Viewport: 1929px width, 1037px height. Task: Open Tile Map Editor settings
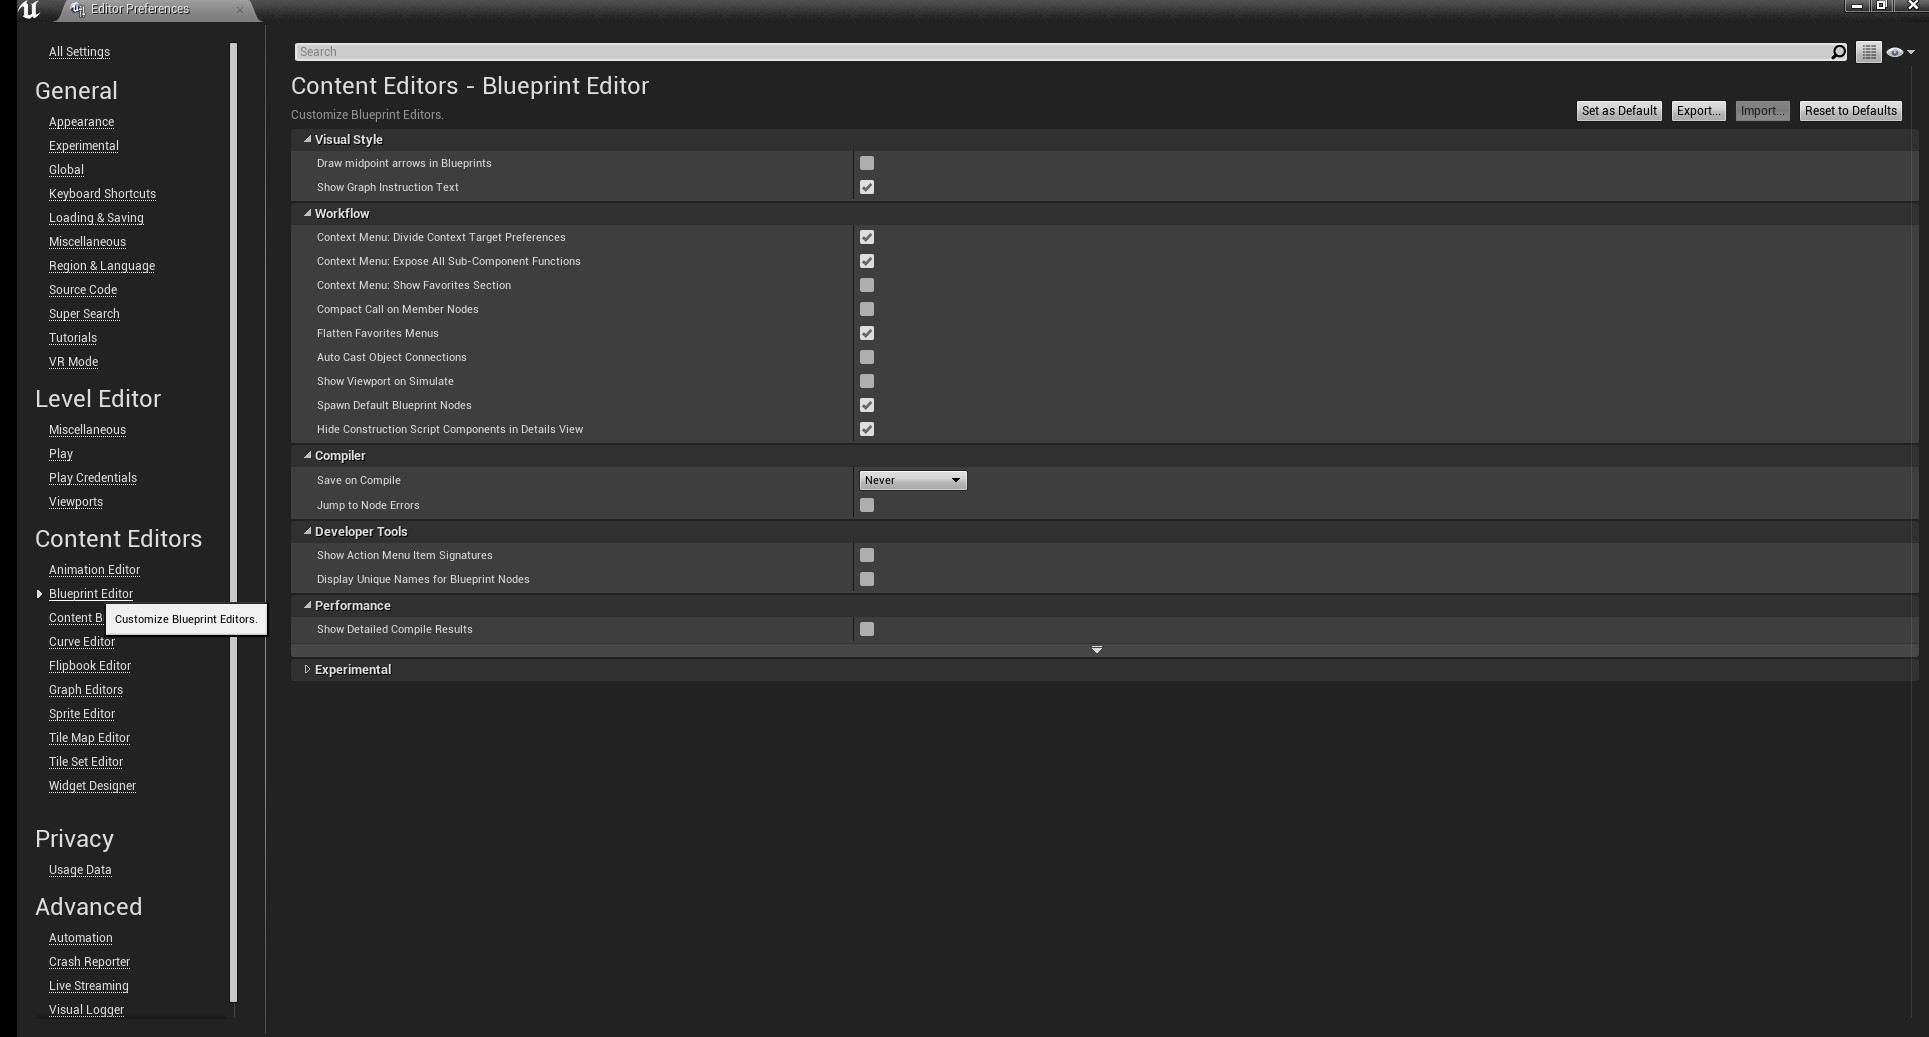(89, 738)
